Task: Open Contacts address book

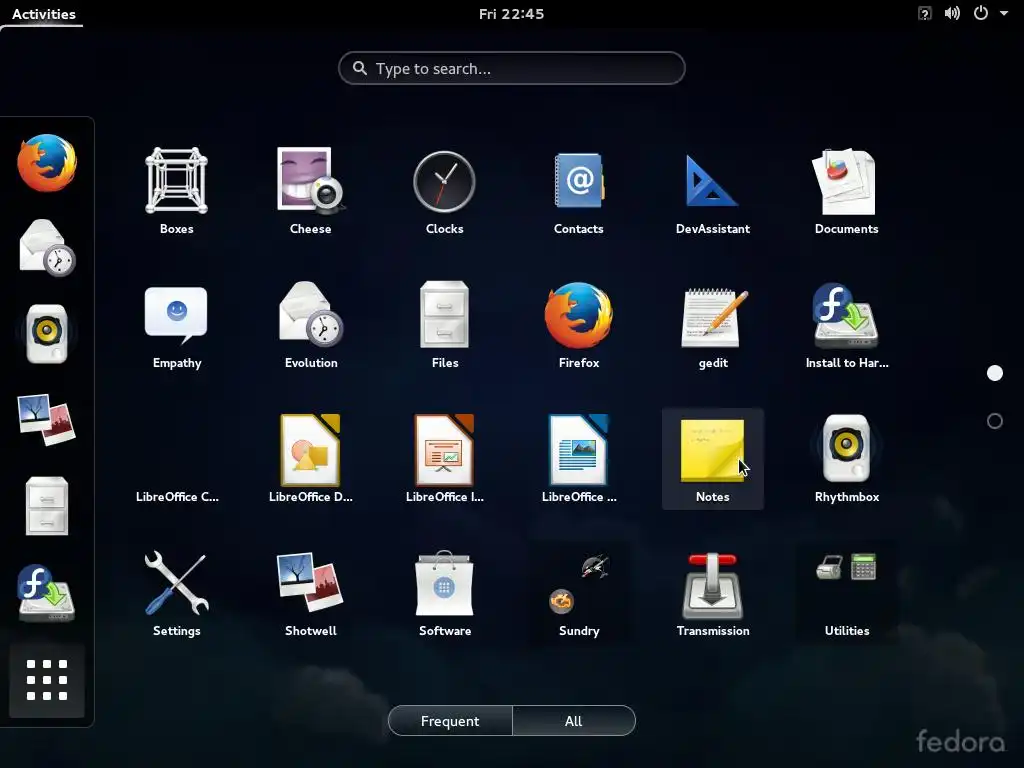Action: pyautogui.click(x=579, y=191)
